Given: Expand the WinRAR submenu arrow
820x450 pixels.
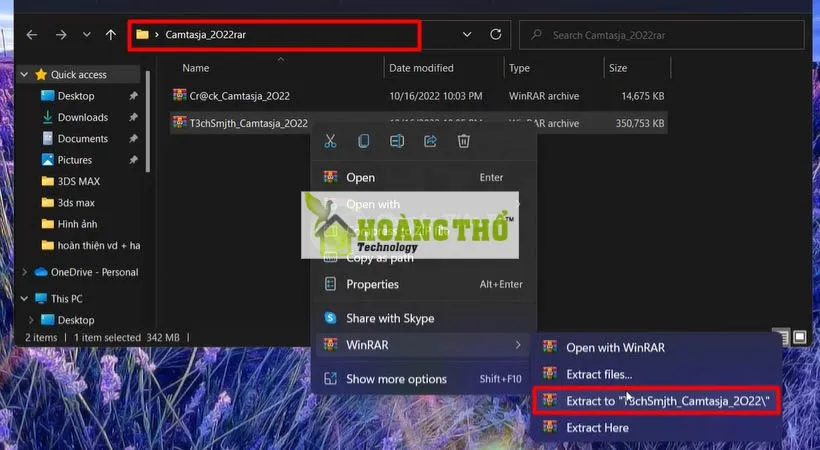Looking at the screenshot, I should 518,344.
